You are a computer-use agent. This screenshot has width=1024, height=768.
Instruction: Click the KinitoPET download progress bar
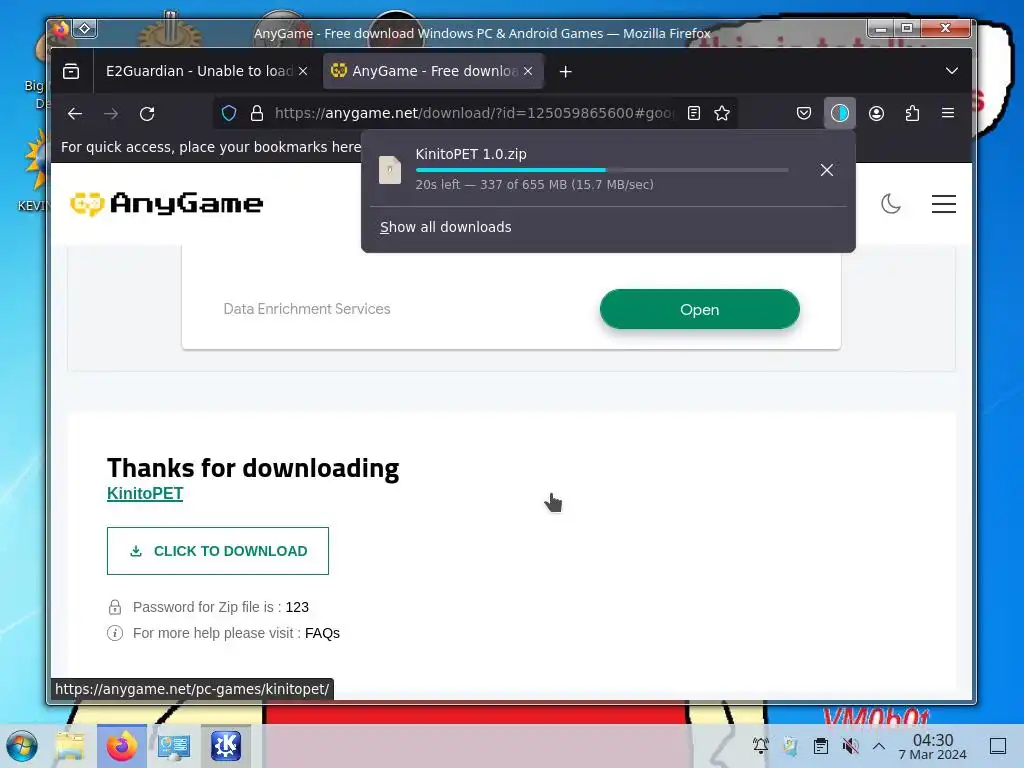pos(601,170)
